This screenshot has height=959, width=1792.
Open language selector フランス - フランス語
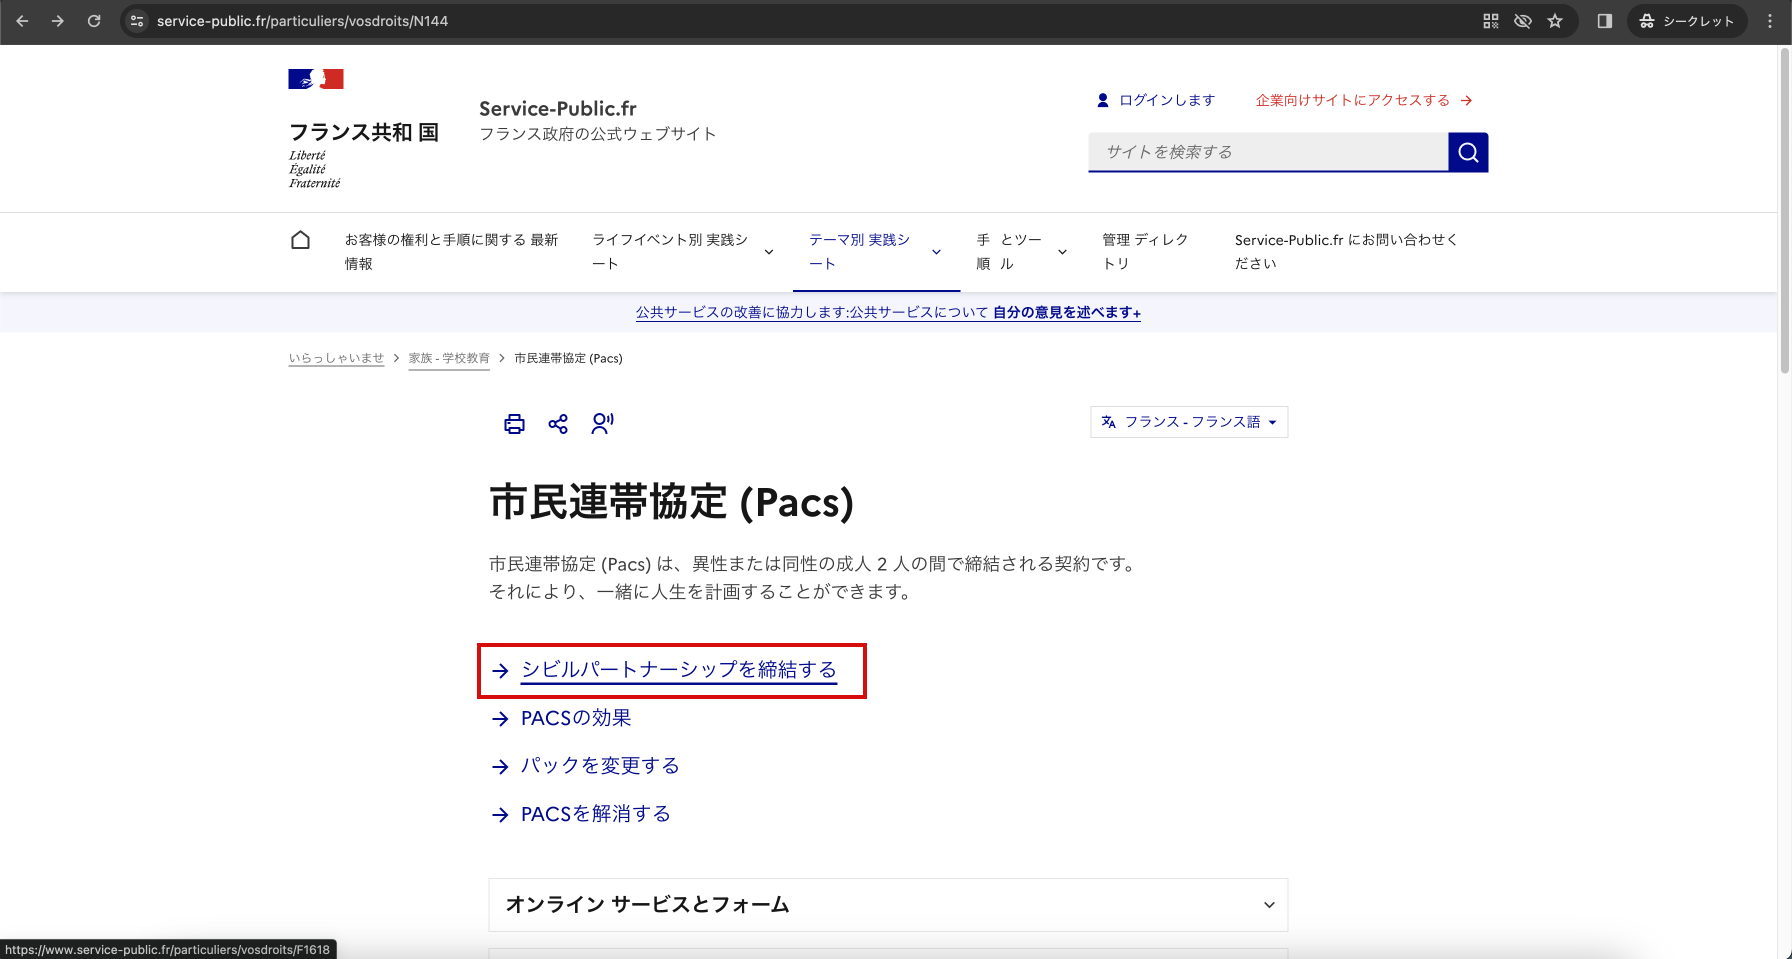click(x=1189, y=422)
